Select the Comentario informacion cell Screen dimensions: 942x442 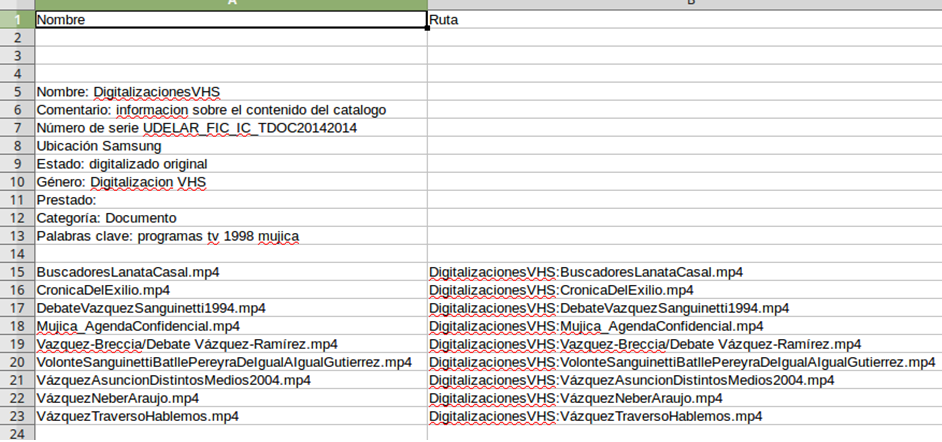231,110
